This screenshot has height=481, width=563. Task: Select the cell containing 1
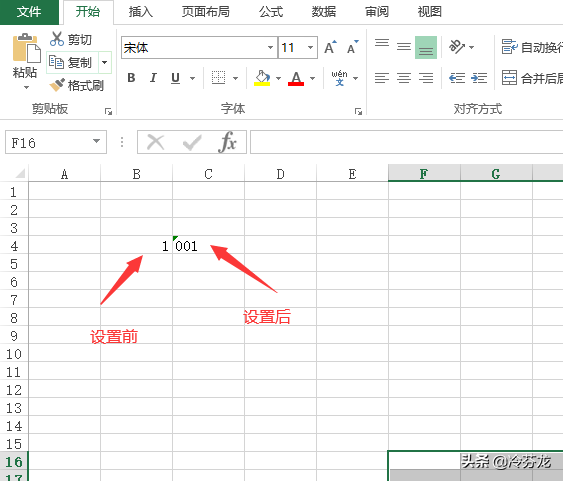(x=136, y=245)
